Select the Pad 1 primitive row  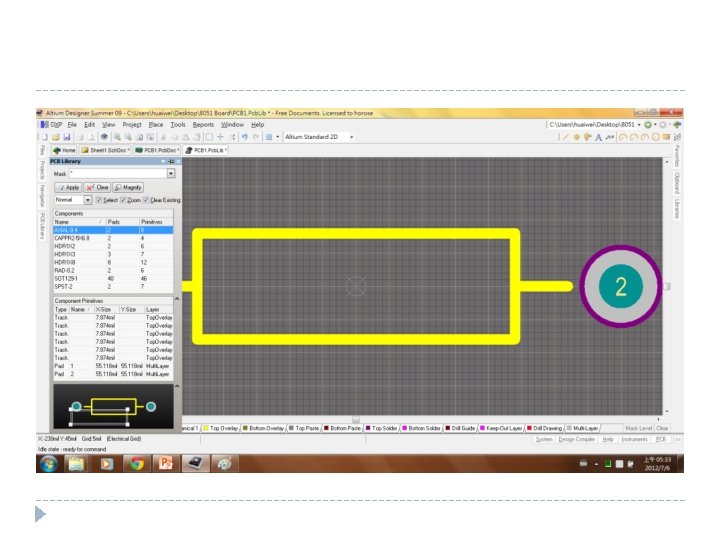click(113, 366)
